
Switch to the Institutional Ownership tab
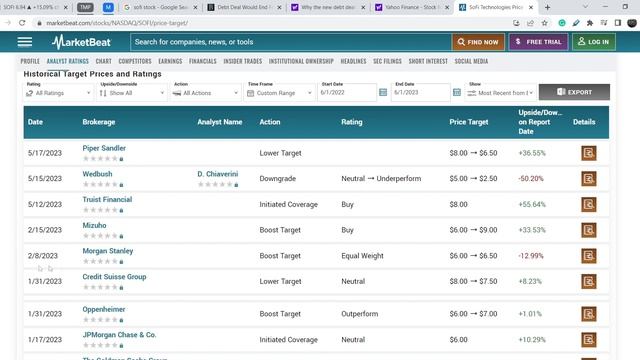(x=301, y=61)
